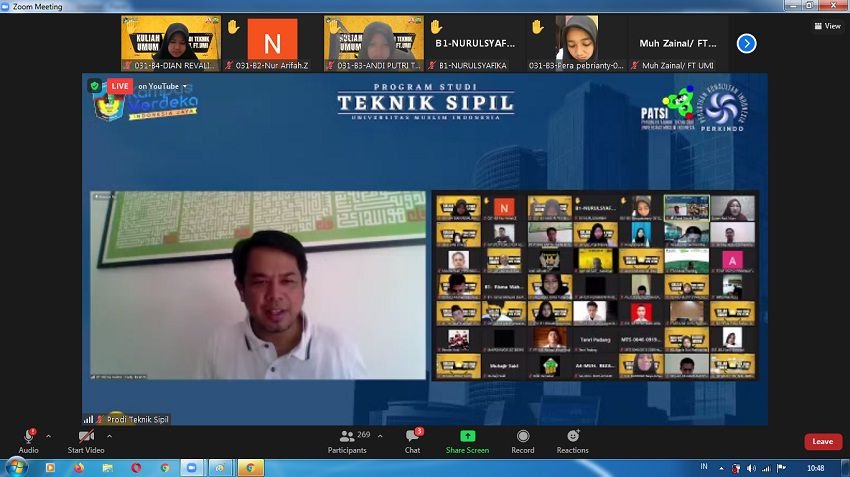Image resolution: width=850 pixels, height=477 pixels.
Task: Select 031-B3-ANDI PUTRI video thumbnail
Action: (374, 43)
